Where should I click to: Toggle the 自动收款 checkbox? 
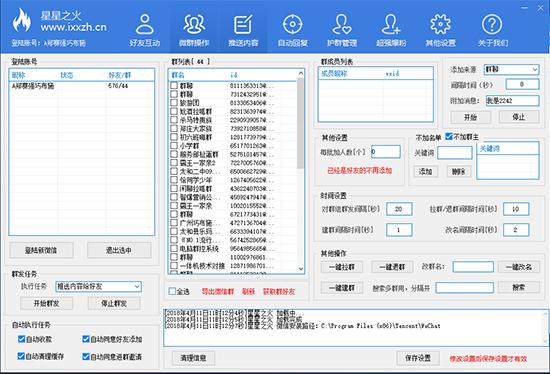(21, 339)
